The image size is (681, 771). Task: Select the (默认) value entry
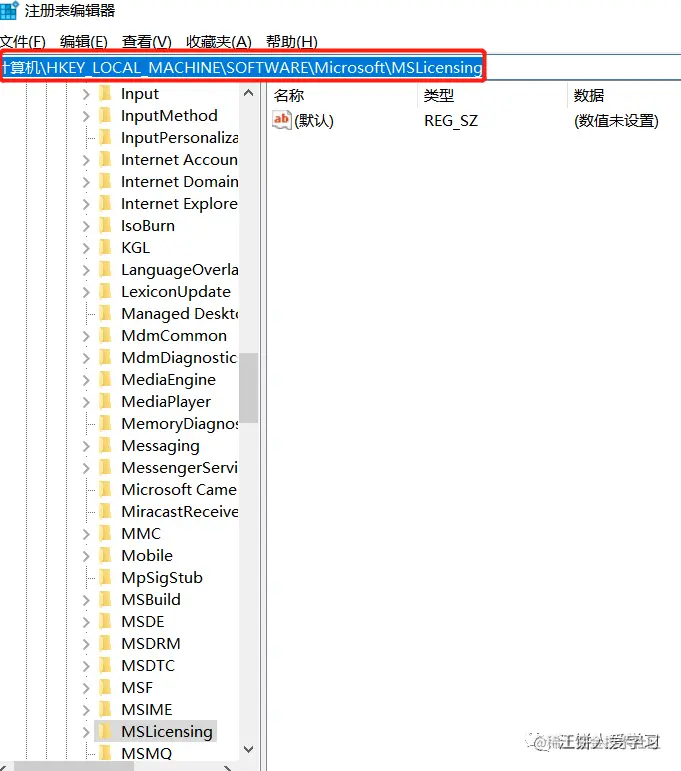click(314, 120)
